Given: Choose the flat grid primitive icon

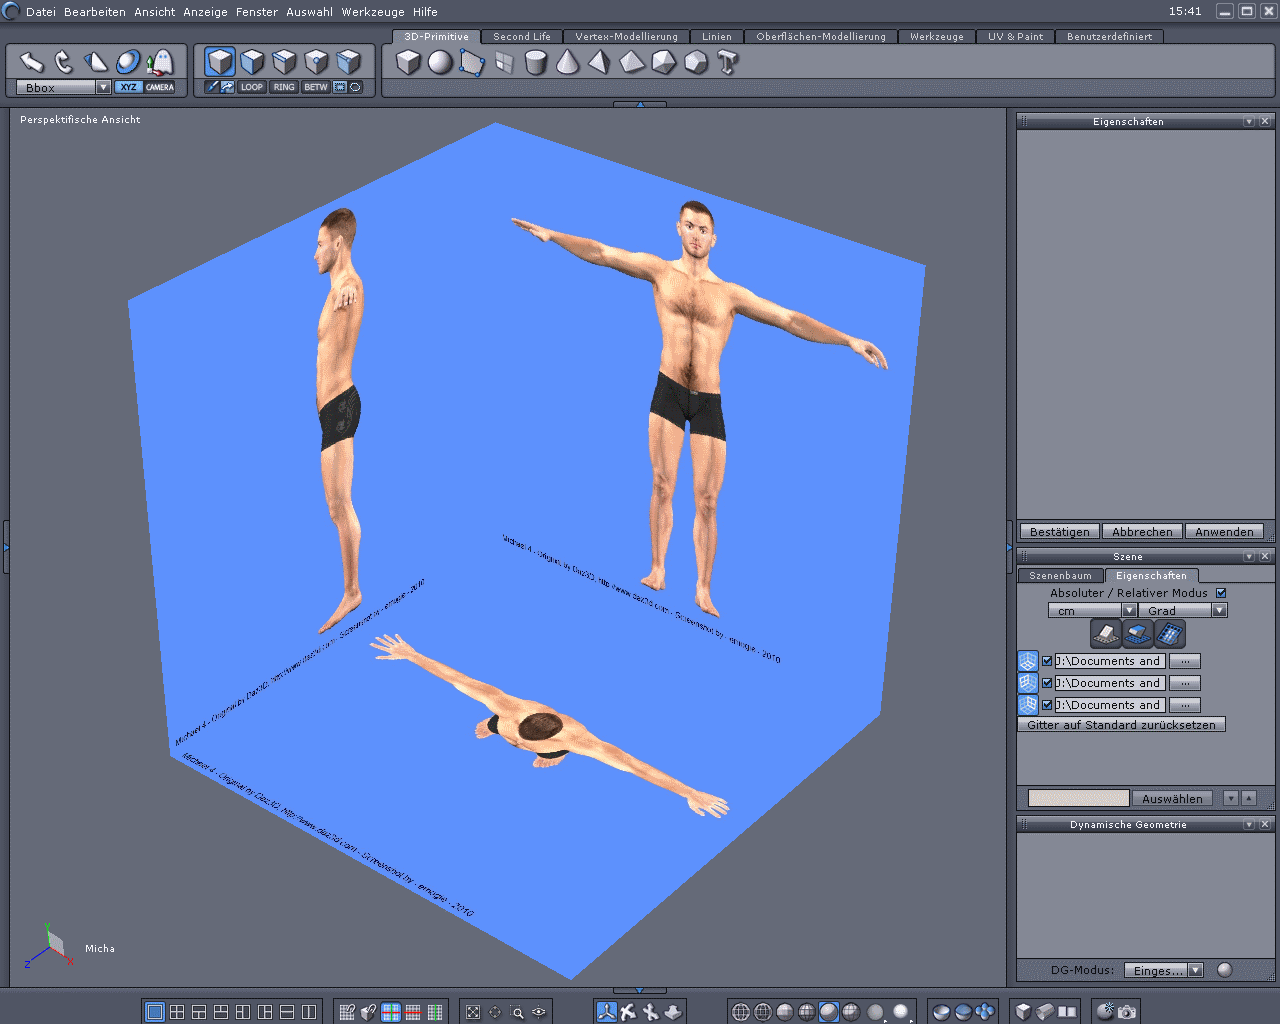Looking at the screenshot, I should (504, 63).
